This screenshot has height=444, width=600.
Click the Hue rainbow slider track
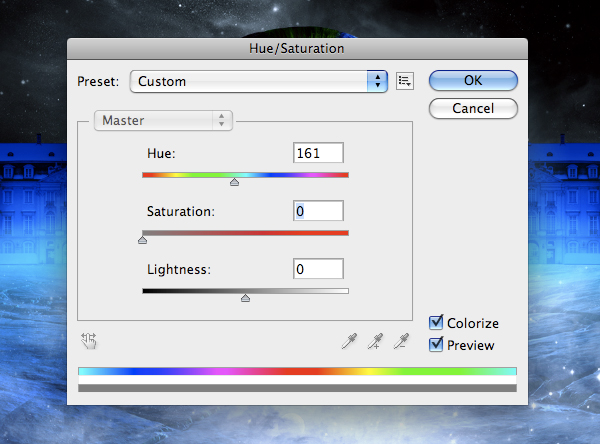point(245,175)
